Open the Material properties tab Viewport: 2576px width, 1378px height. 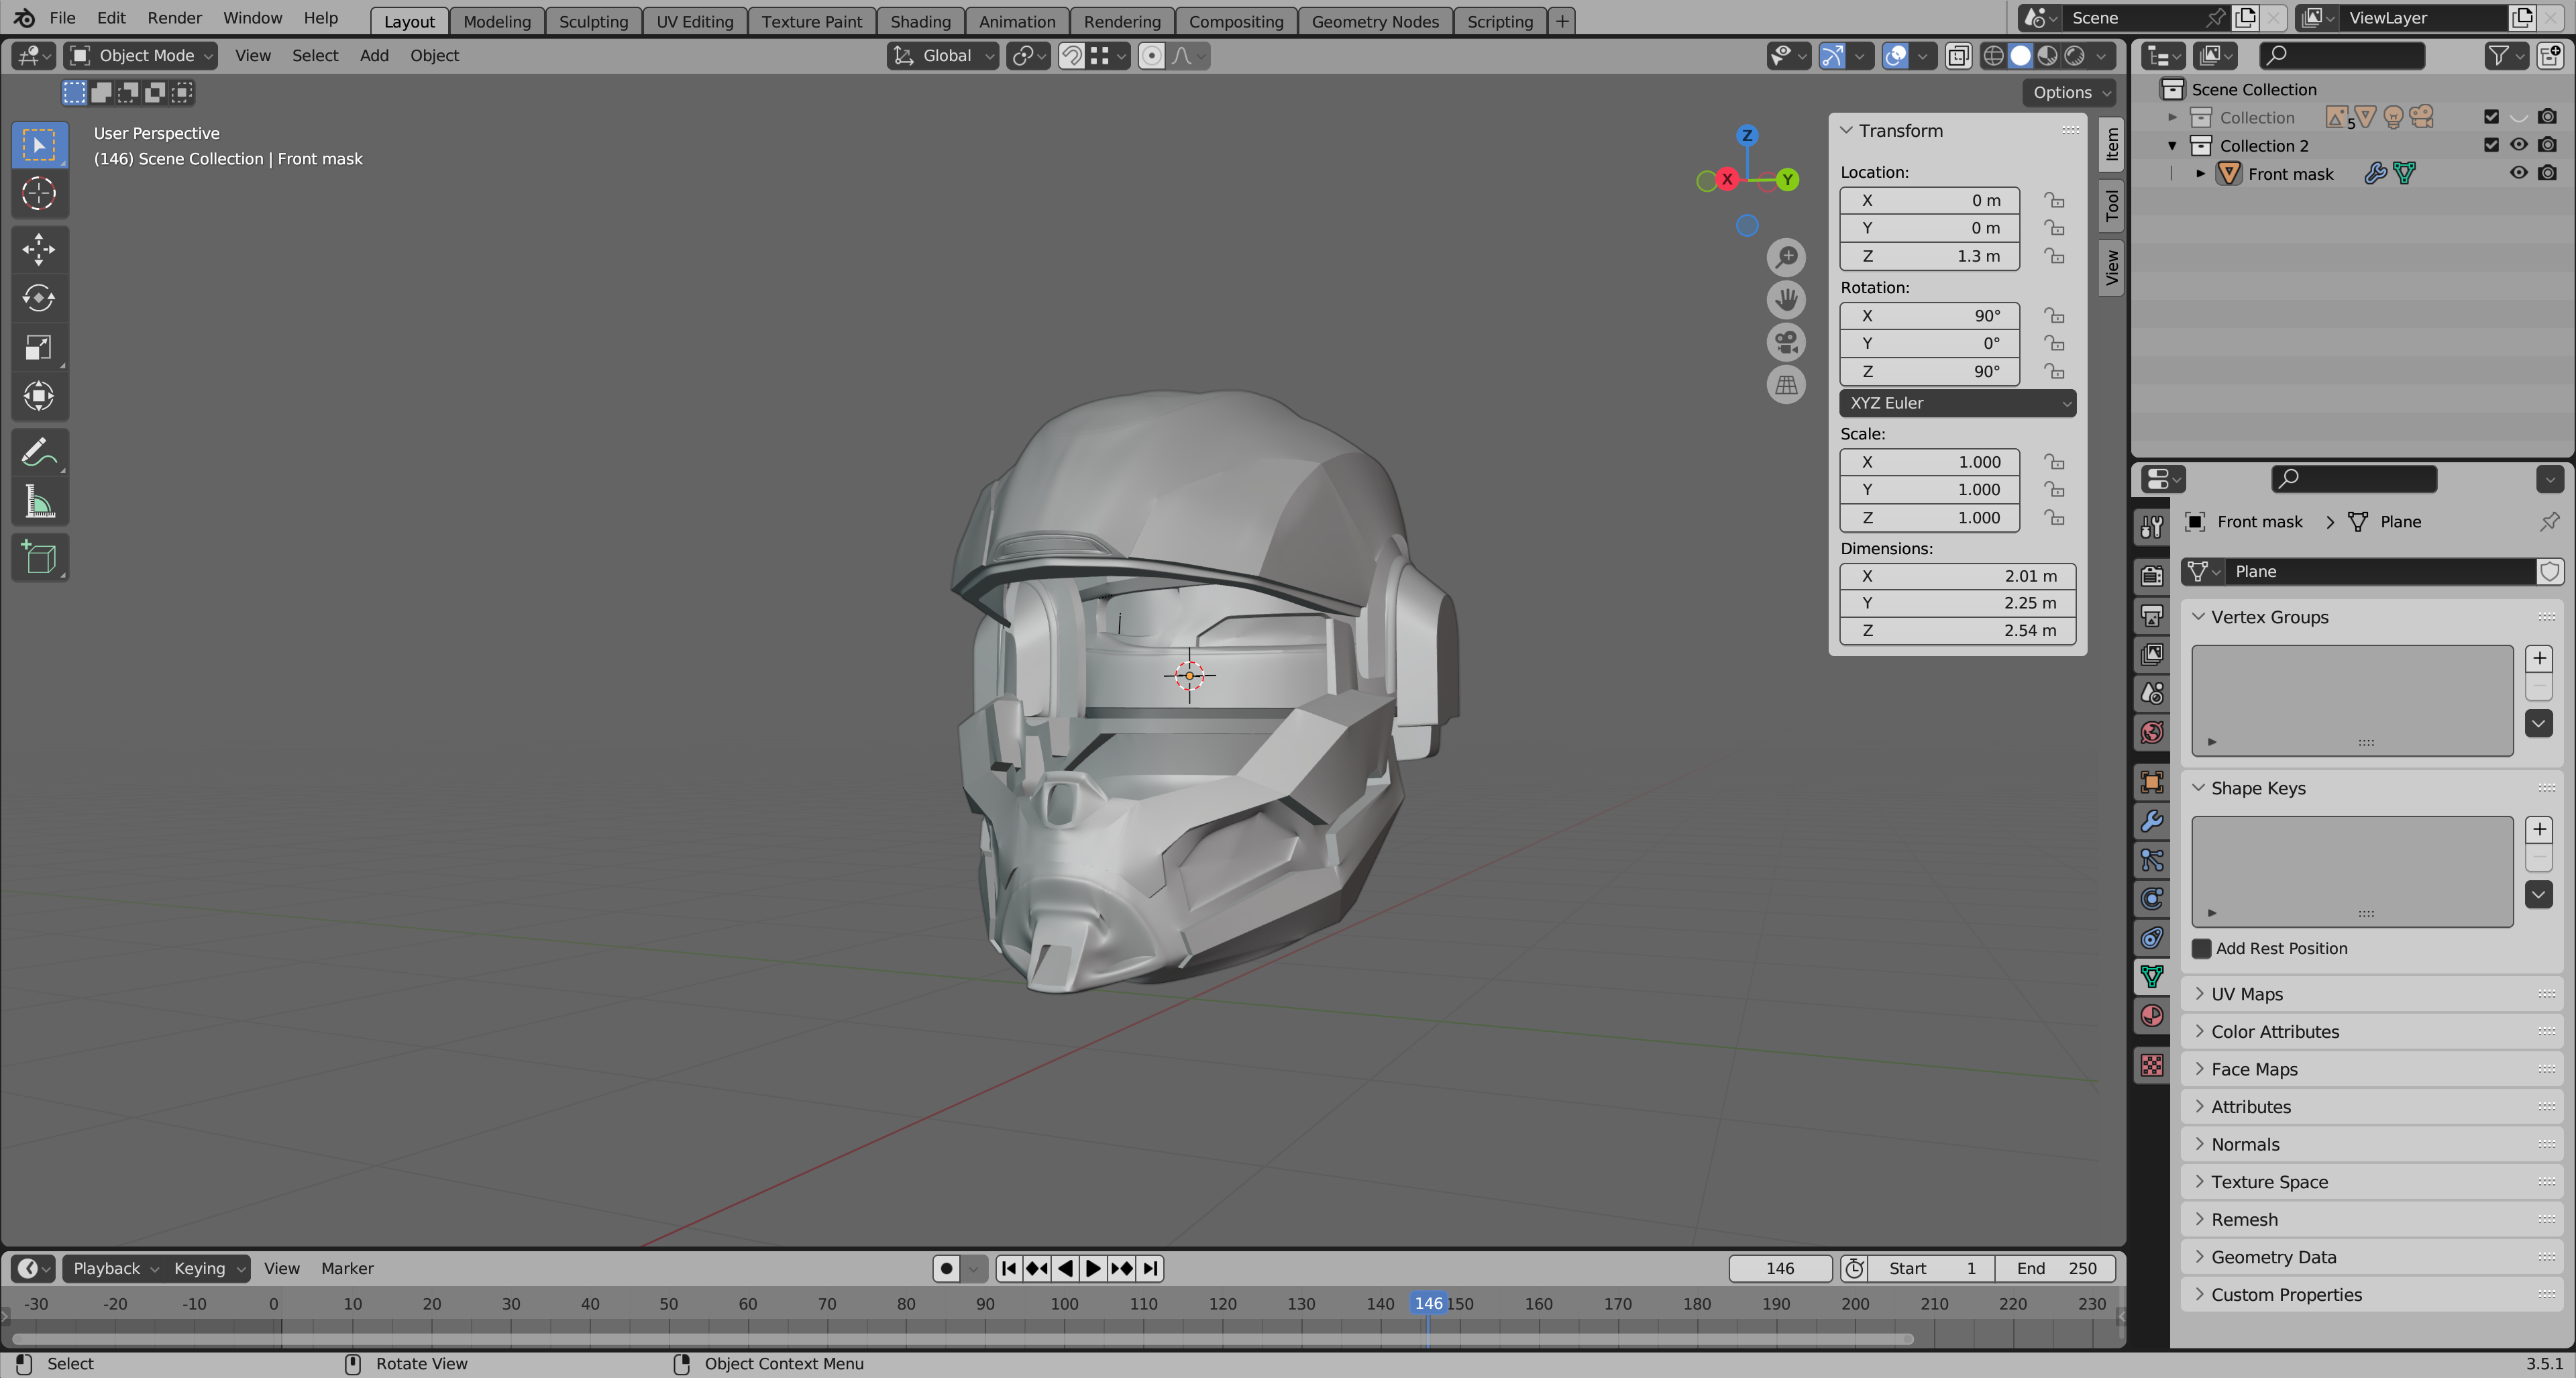point(2152,1016)
